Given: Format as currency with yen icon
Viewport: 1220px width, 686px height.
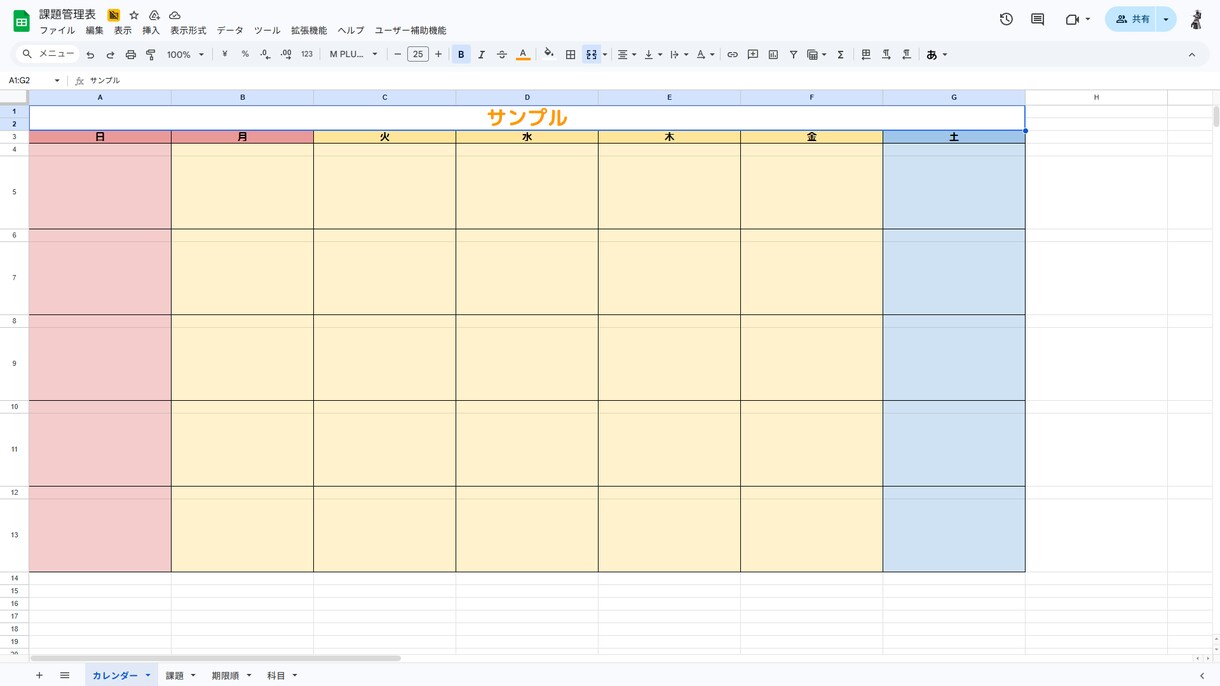Looking at the screenshot, I should (x=224, y=55).
